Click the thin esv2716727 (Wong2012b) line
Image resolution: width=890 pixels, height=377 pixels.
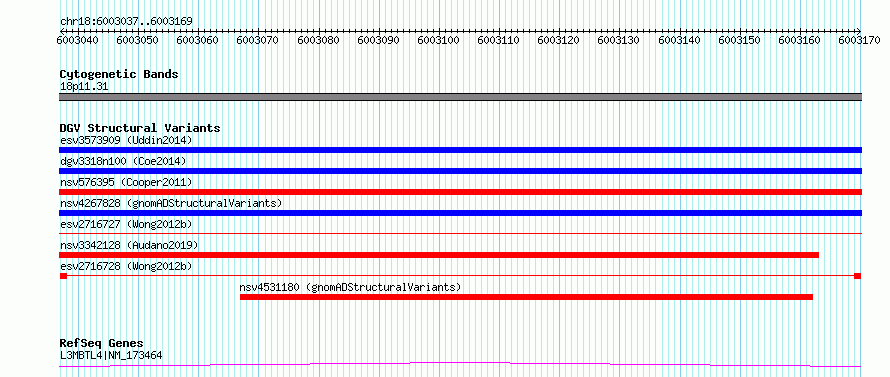[460, 233]
